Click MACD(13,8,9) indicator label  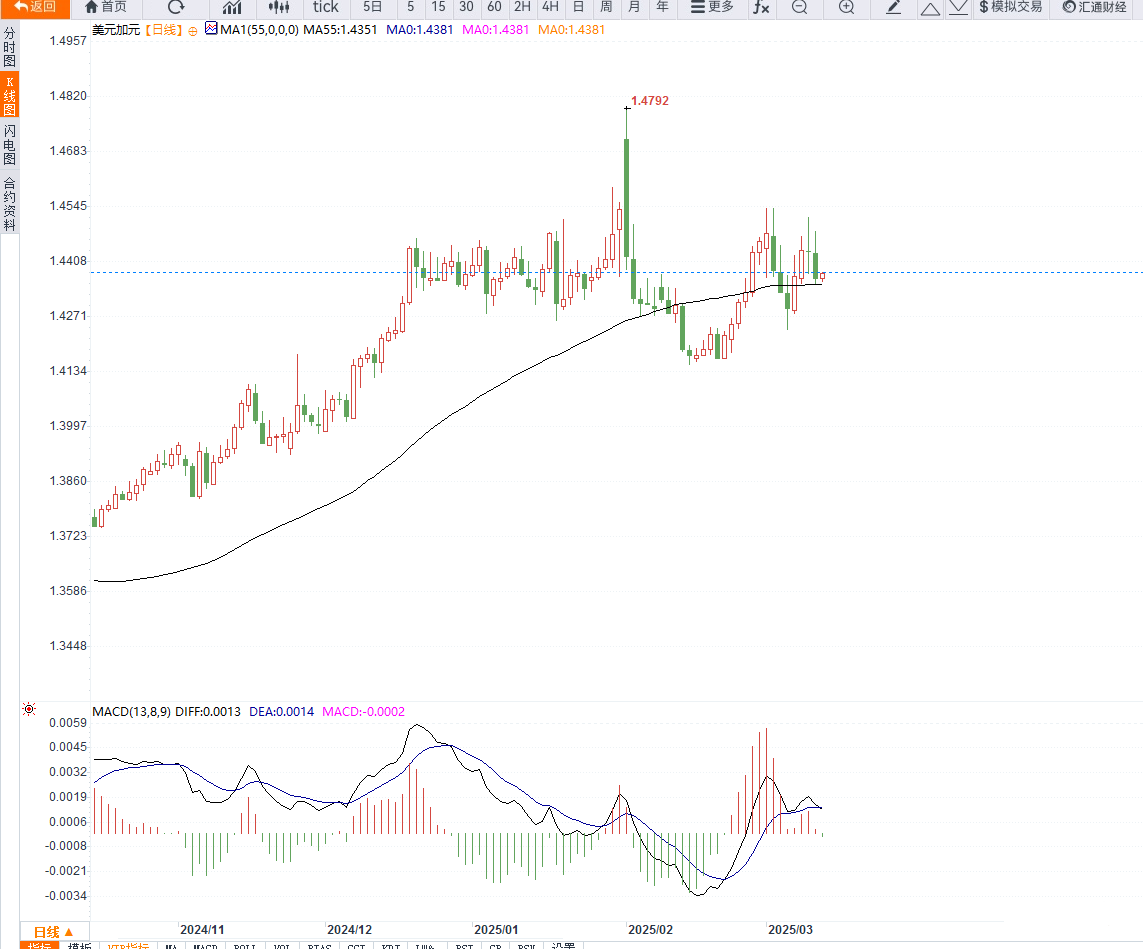click(132, 711)
